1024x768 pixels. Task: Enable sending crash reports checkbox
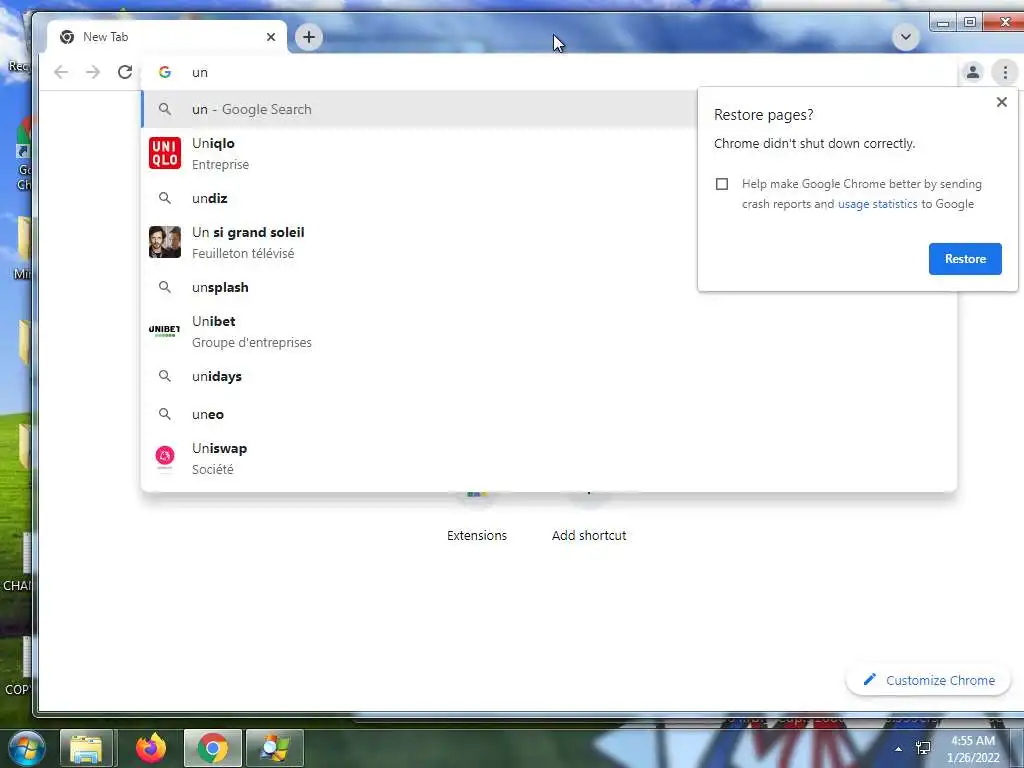(x=722, y=184)
